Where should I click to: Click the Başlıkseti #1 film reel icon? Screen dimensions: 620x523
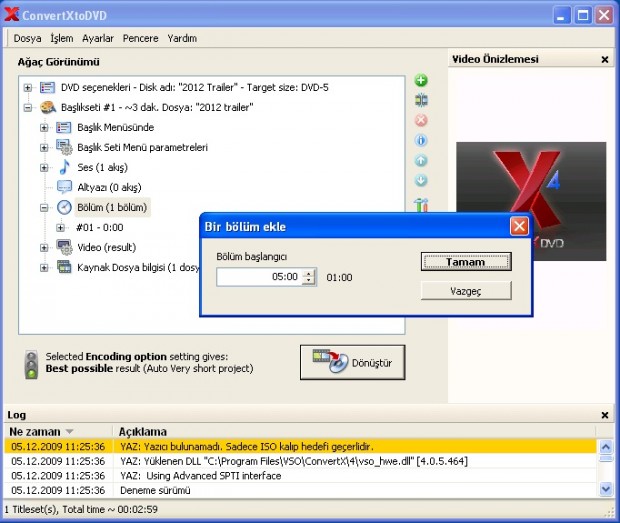click(48, 107)
